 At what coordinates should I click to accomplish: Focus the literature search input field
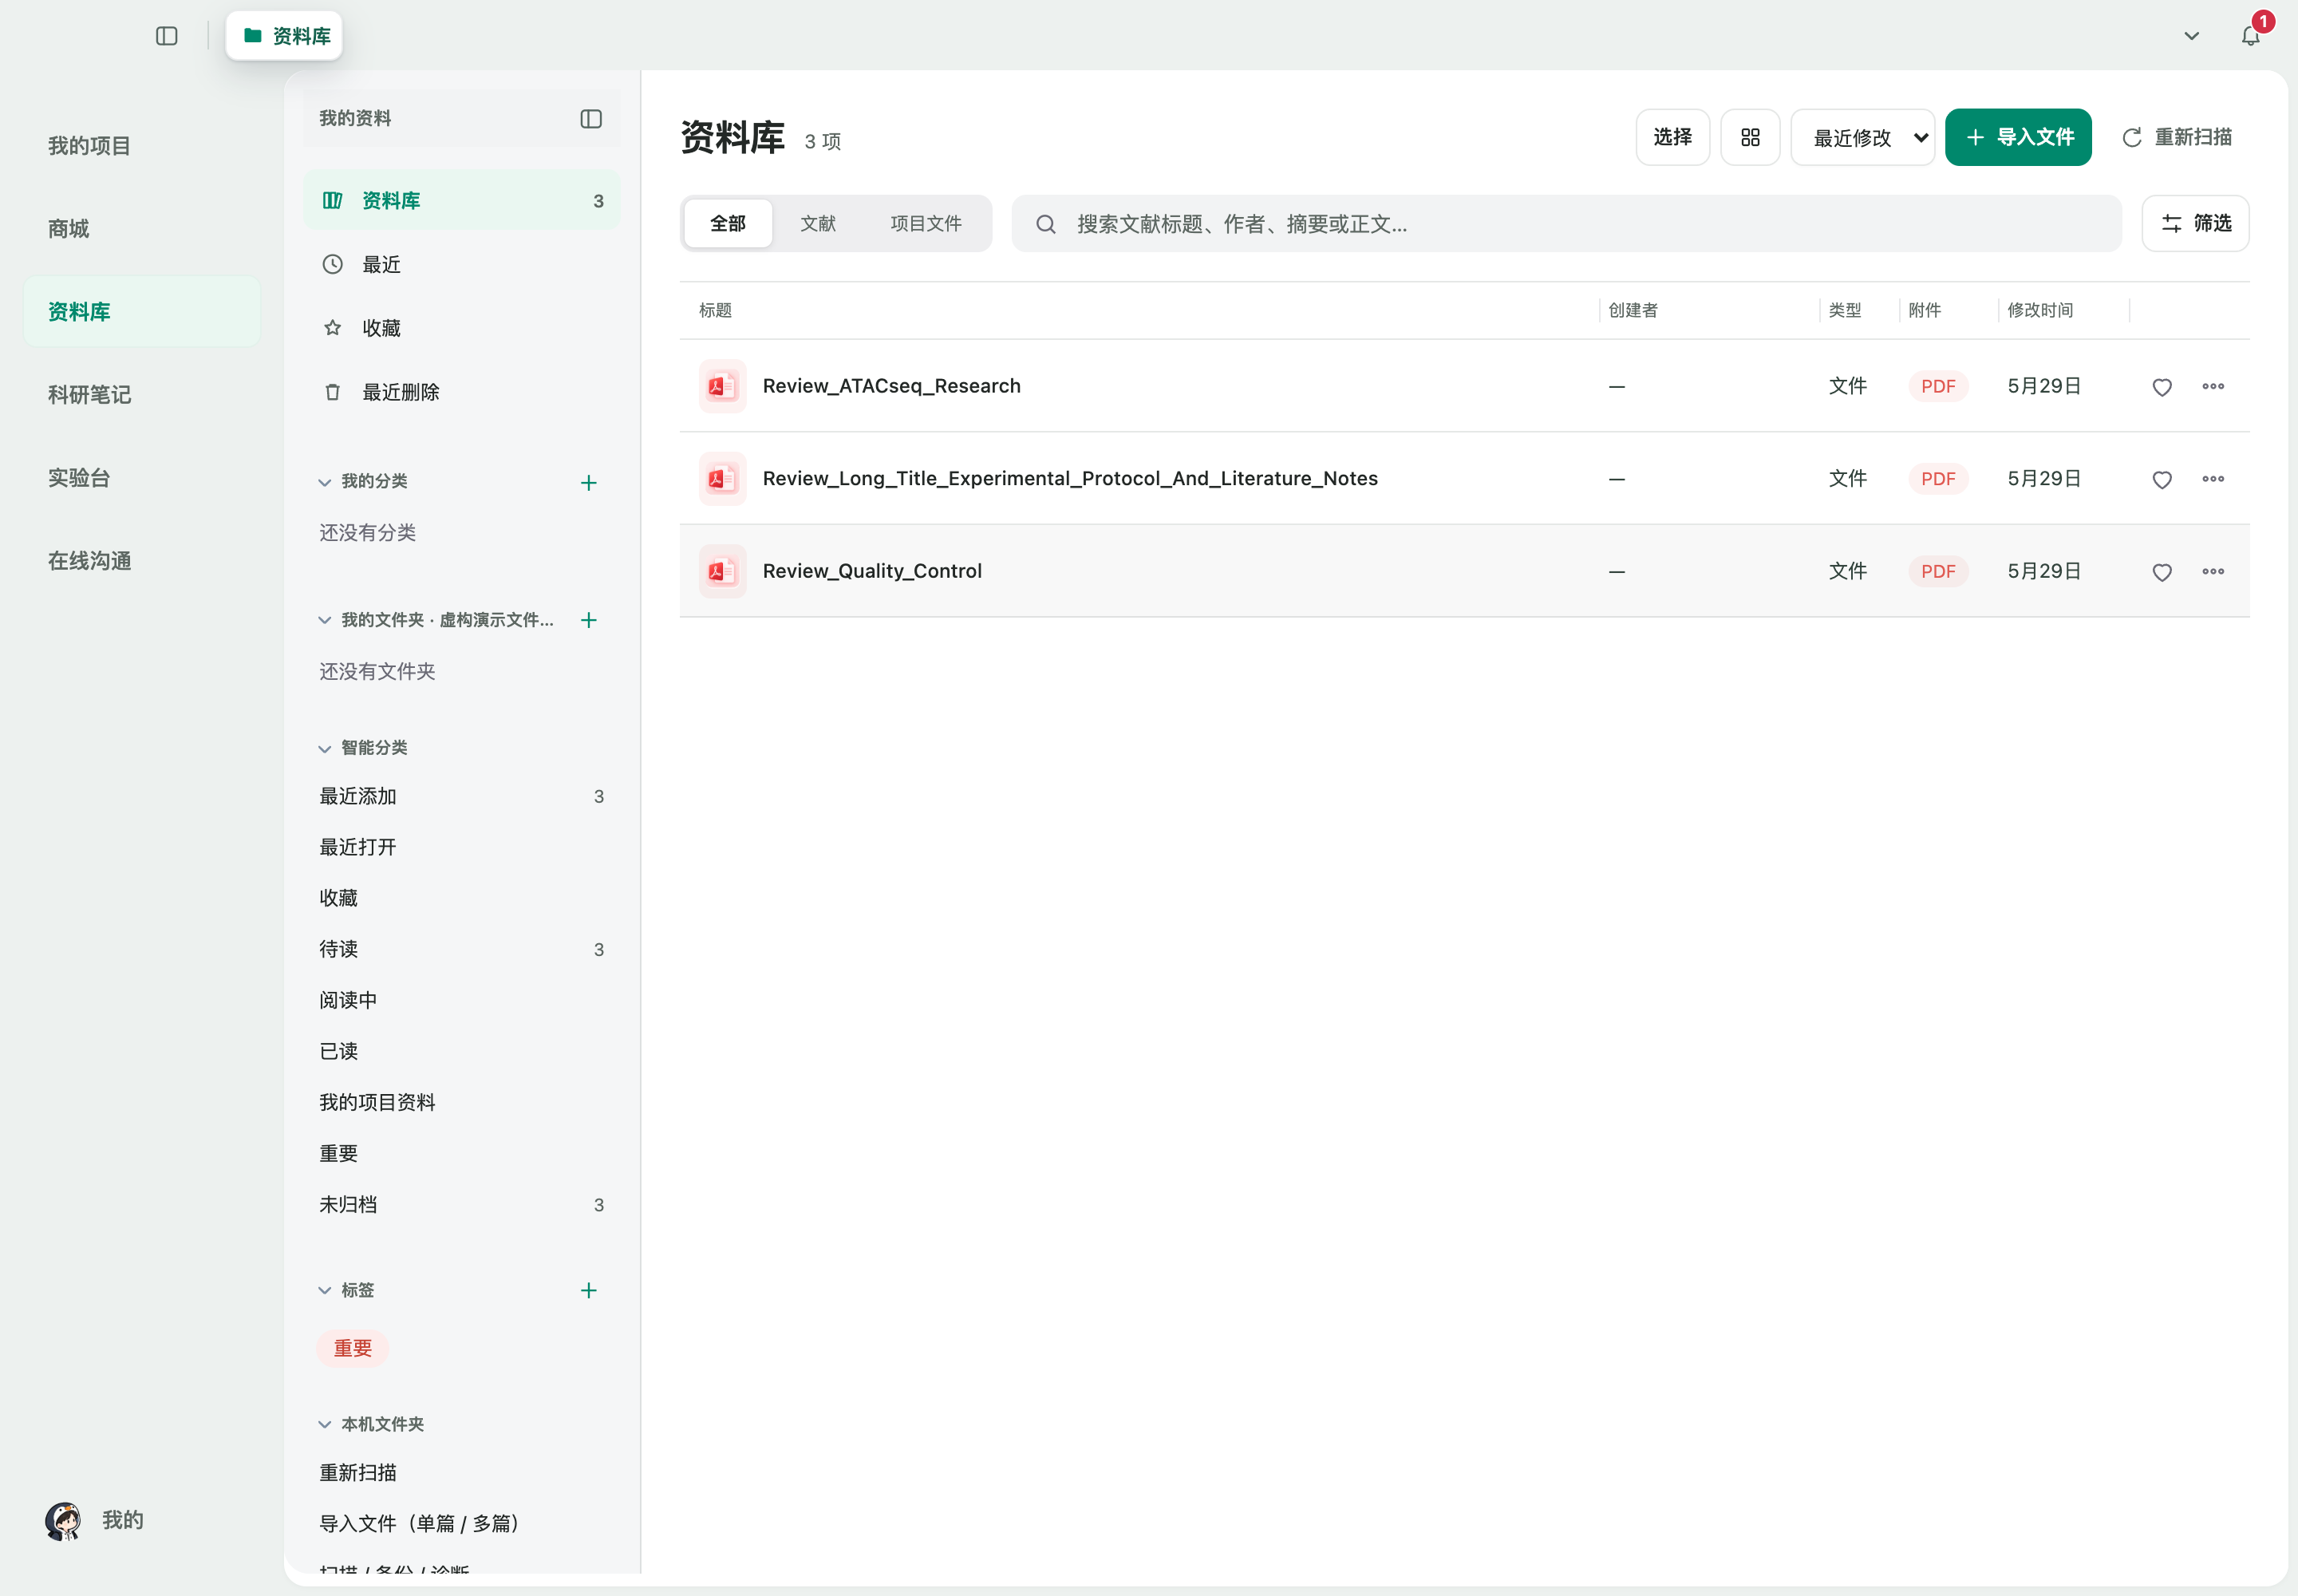pyautogui.click(x=1566, y=224)
